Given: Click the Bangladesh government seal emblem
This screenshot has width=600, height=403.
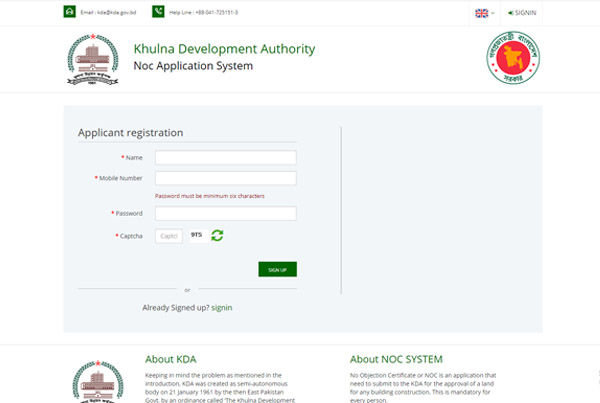Looking at the screenshot, I should pyautogui.click(x=513, y=58).
